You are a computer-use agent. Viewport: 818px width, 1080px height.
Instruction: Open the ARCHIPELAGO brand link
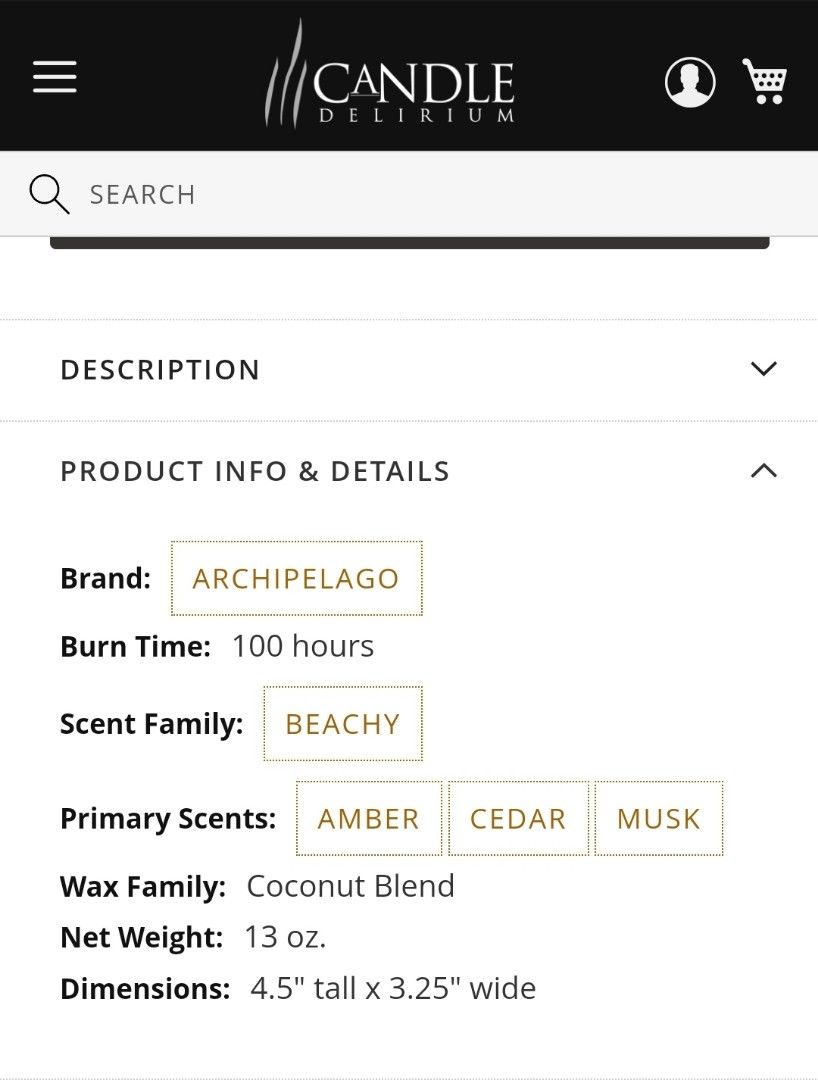295,578
